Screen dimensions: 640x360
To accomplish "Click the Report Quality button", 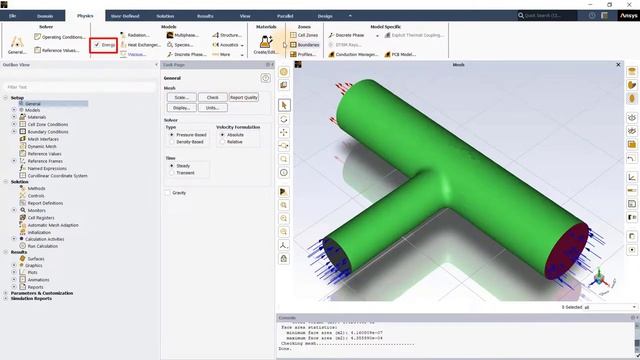I will (x=244, y=98).
